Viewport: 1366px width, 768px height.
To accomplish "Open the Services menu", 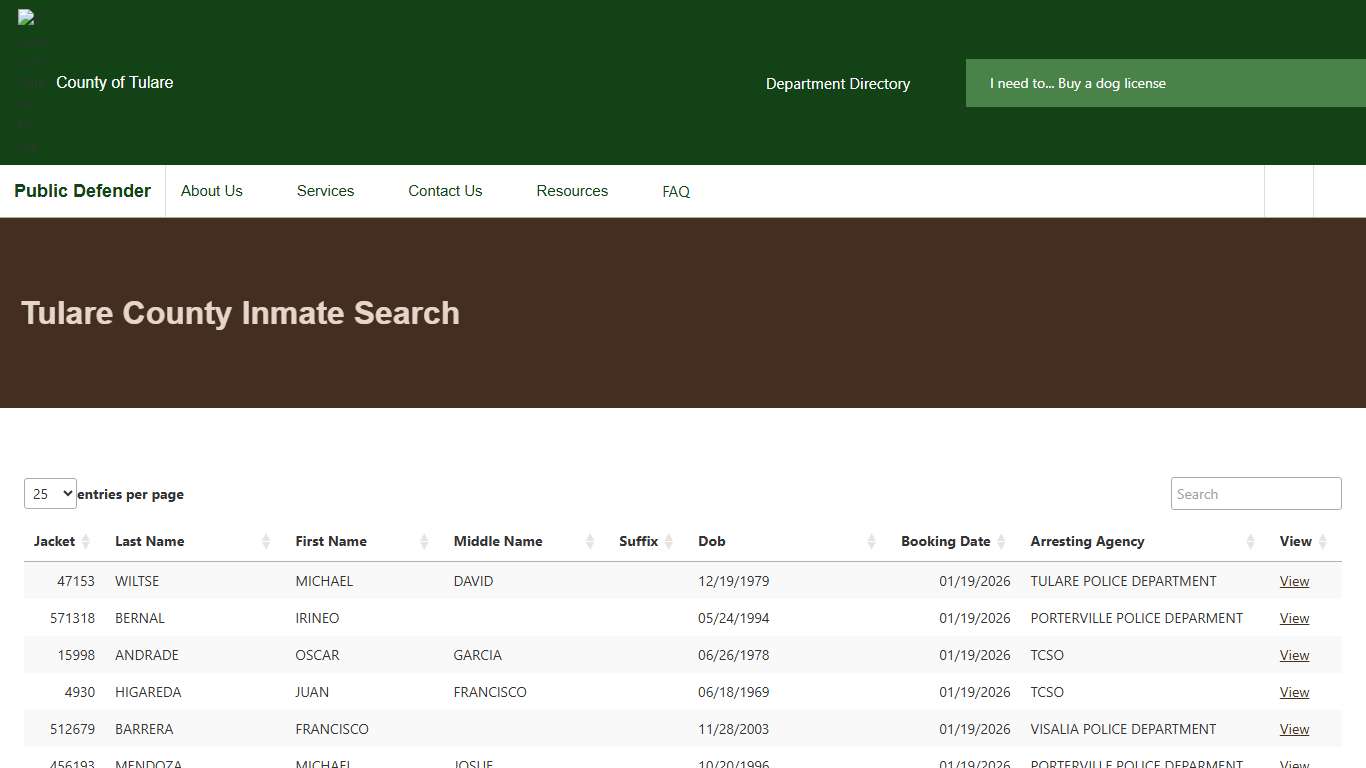I will (325, 191).
